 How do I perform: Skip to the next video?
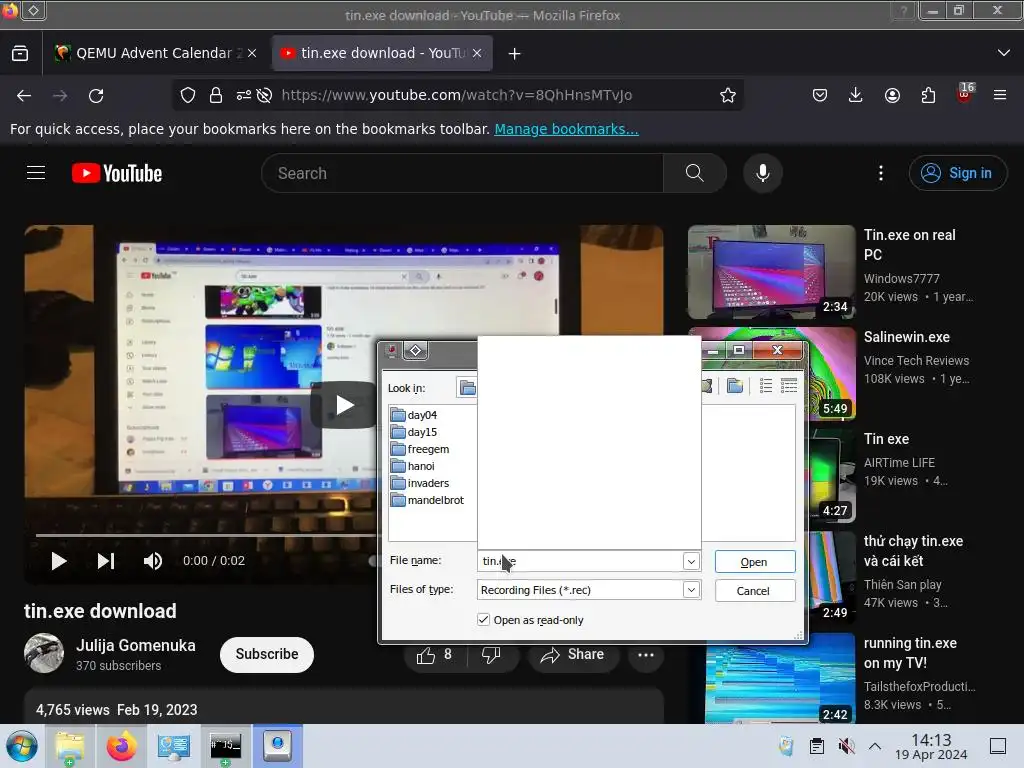coord(106,561)
